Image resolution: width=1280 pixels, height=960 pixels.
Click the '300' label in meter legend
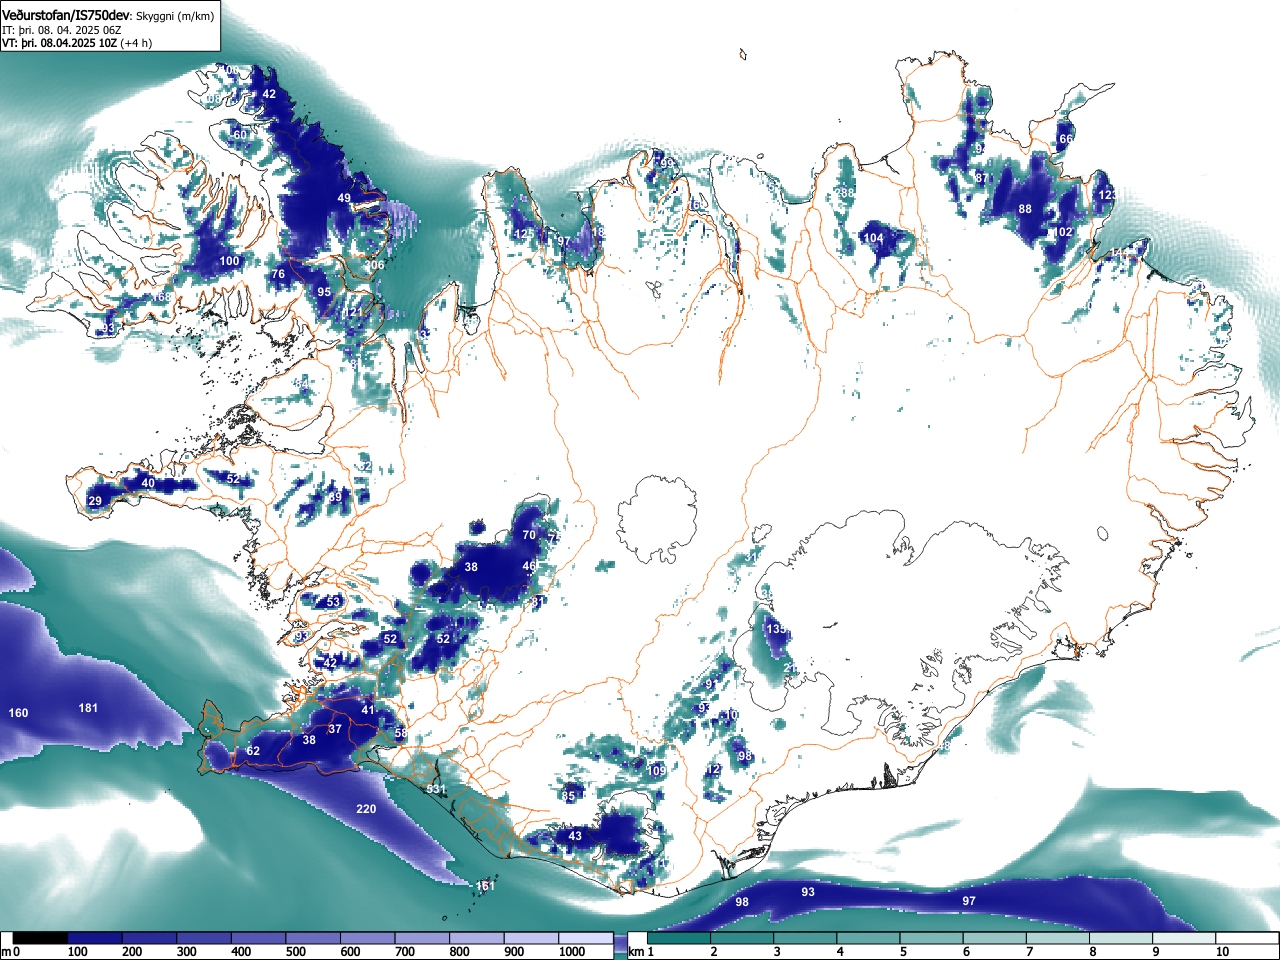pyautogui.click(x=186, y=952)
